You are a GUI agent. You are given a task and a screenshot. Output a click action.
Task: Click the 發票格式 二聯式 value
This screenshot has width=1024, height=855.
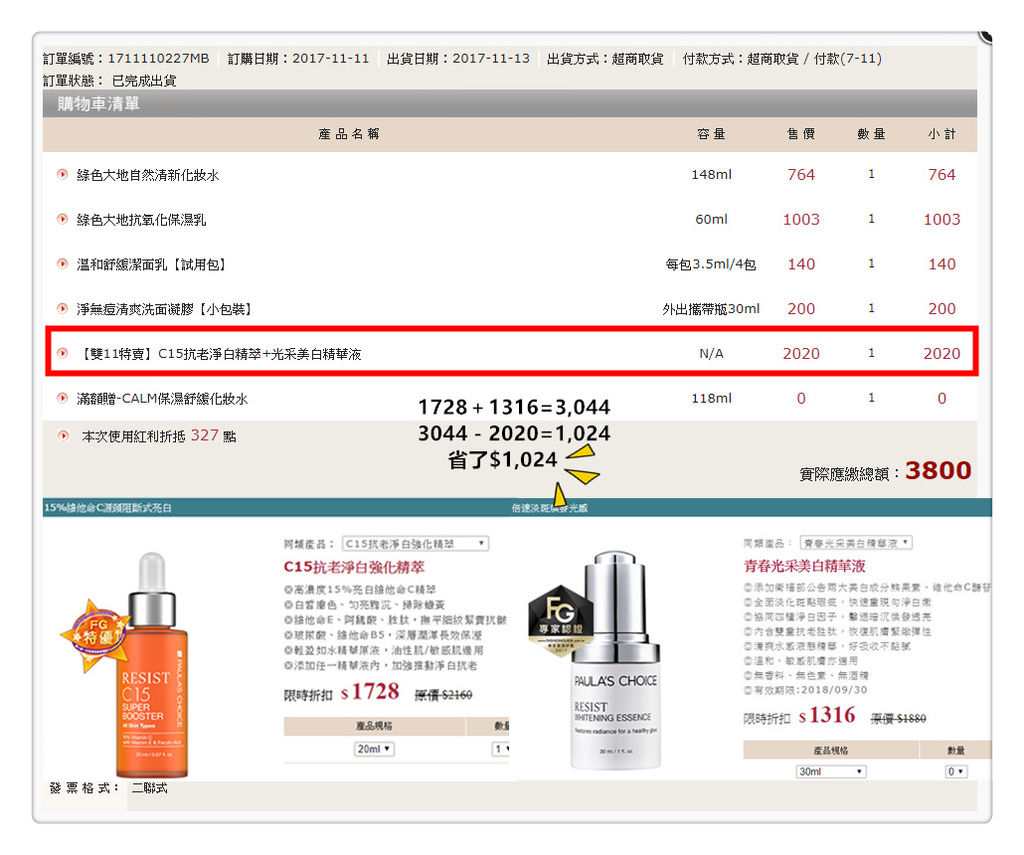[150, 788]
